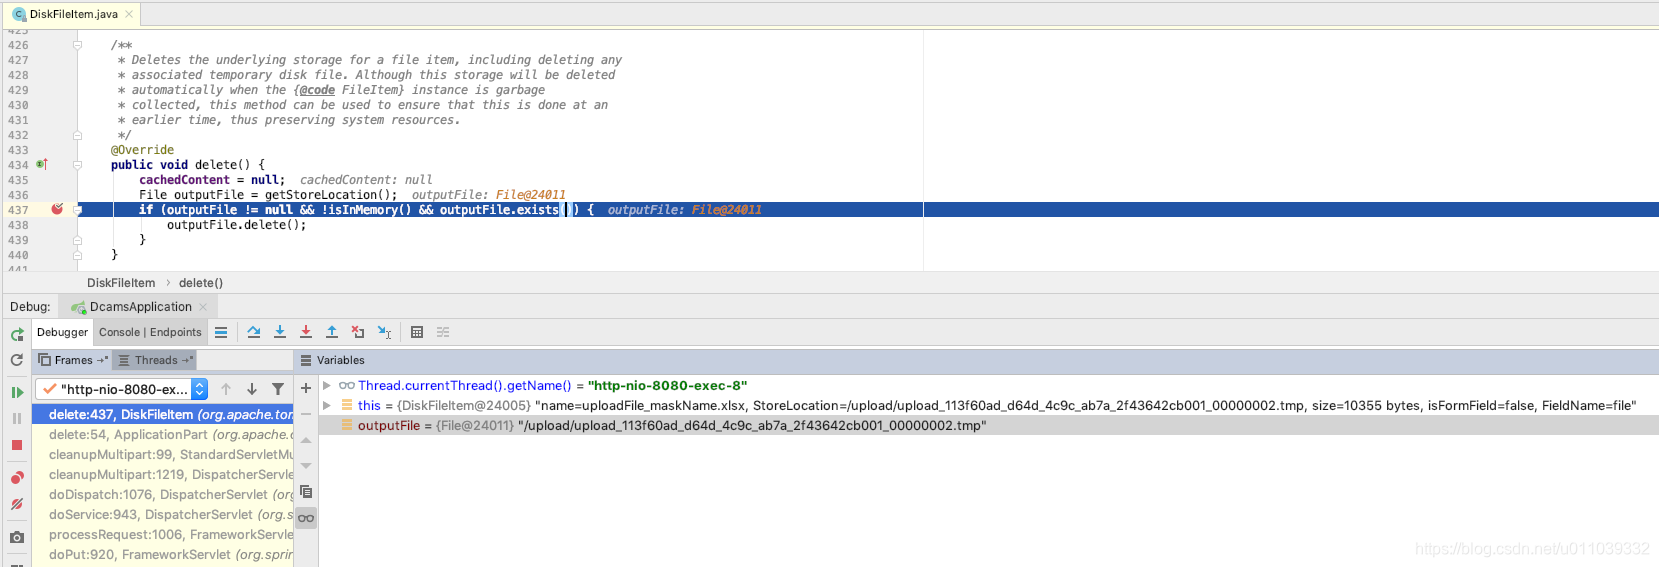1659x567 pixels.
Task: Click the reload/update application icon
Action: (17, 360)
